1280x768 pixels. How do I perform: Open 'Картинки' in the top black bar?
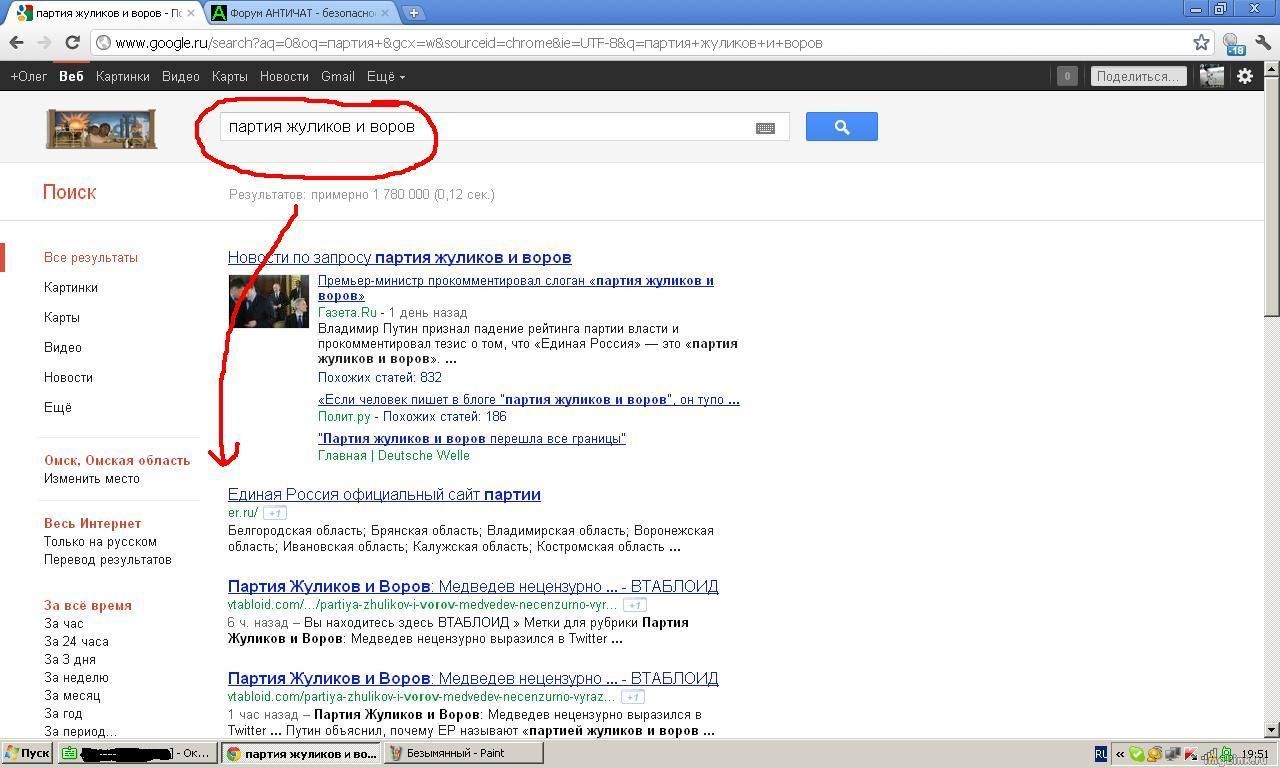point(123,76)
